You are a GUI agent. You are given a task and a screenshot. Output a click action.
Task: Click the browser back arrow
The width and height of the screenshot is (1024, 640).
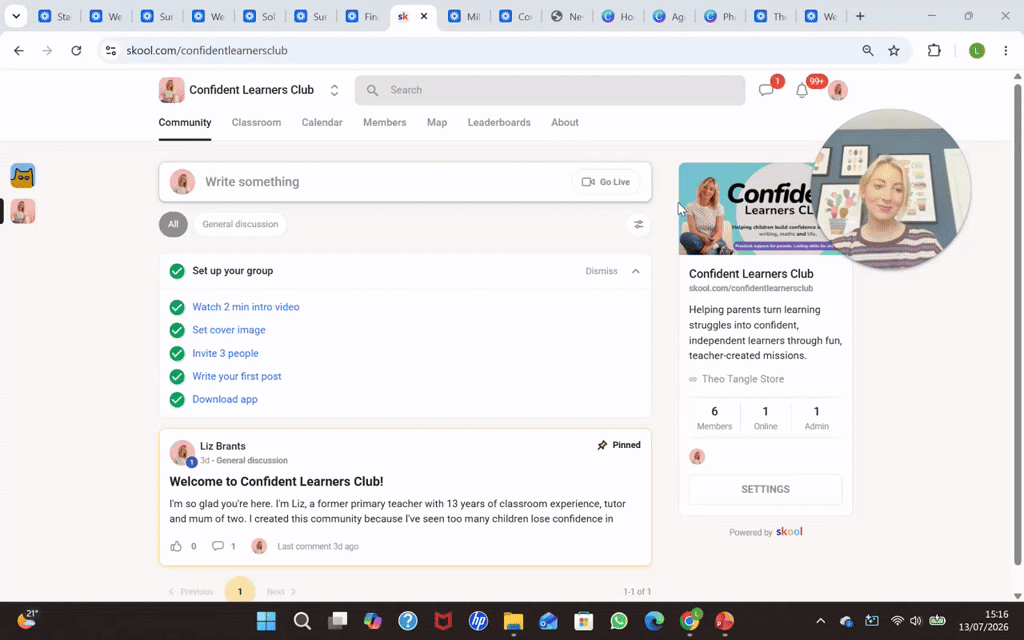point(19,50)
